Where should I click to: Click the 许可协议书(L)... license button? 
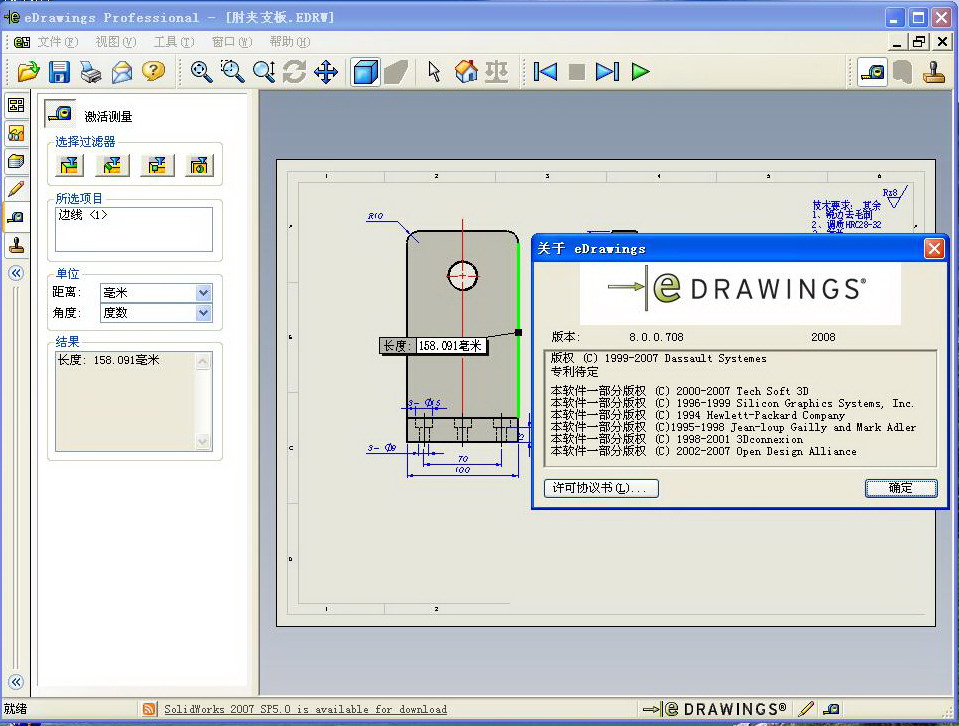pos(601,487)
